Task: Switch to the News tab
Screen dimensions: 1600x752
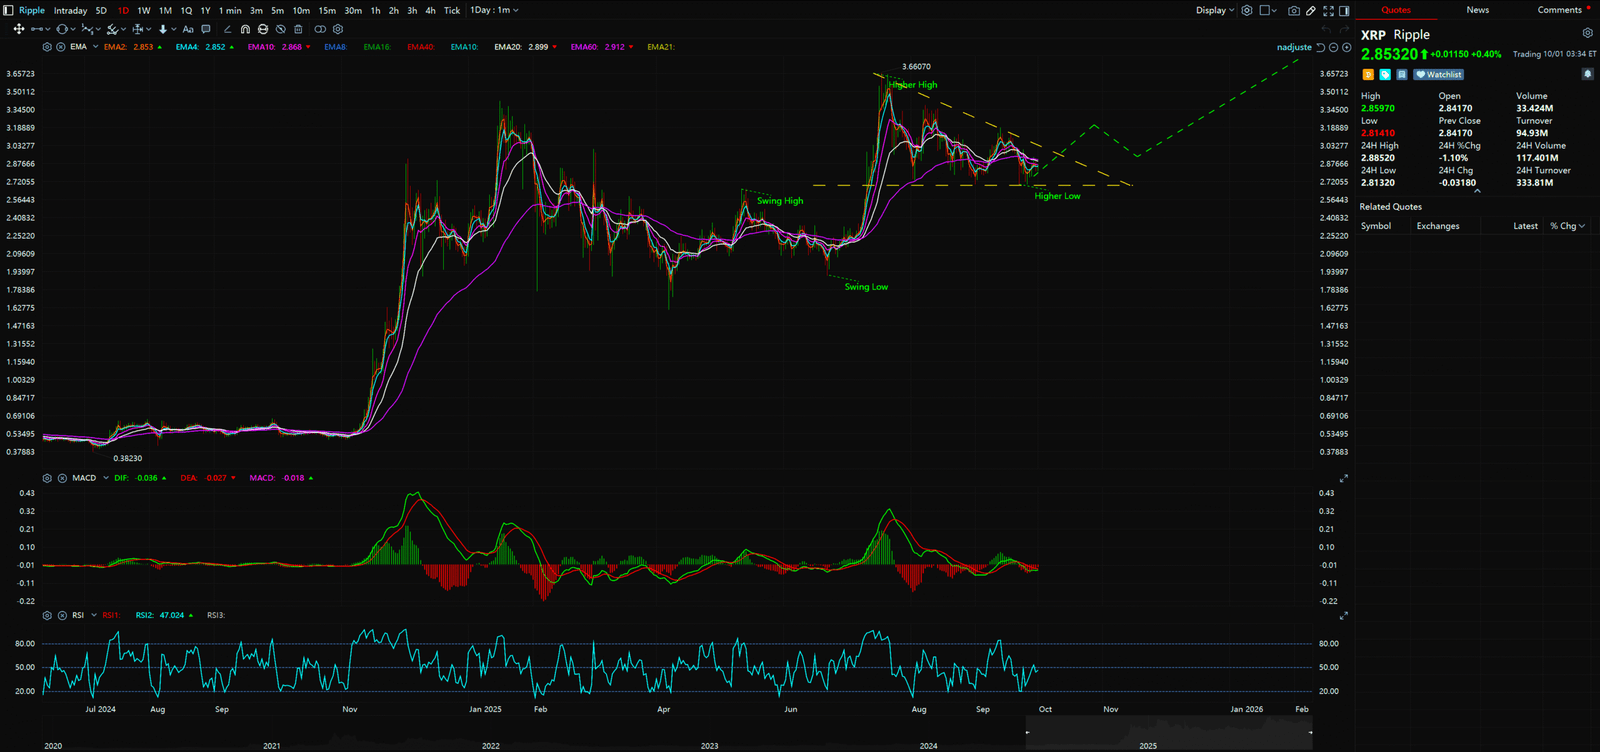Action: tap(1477, 10)
